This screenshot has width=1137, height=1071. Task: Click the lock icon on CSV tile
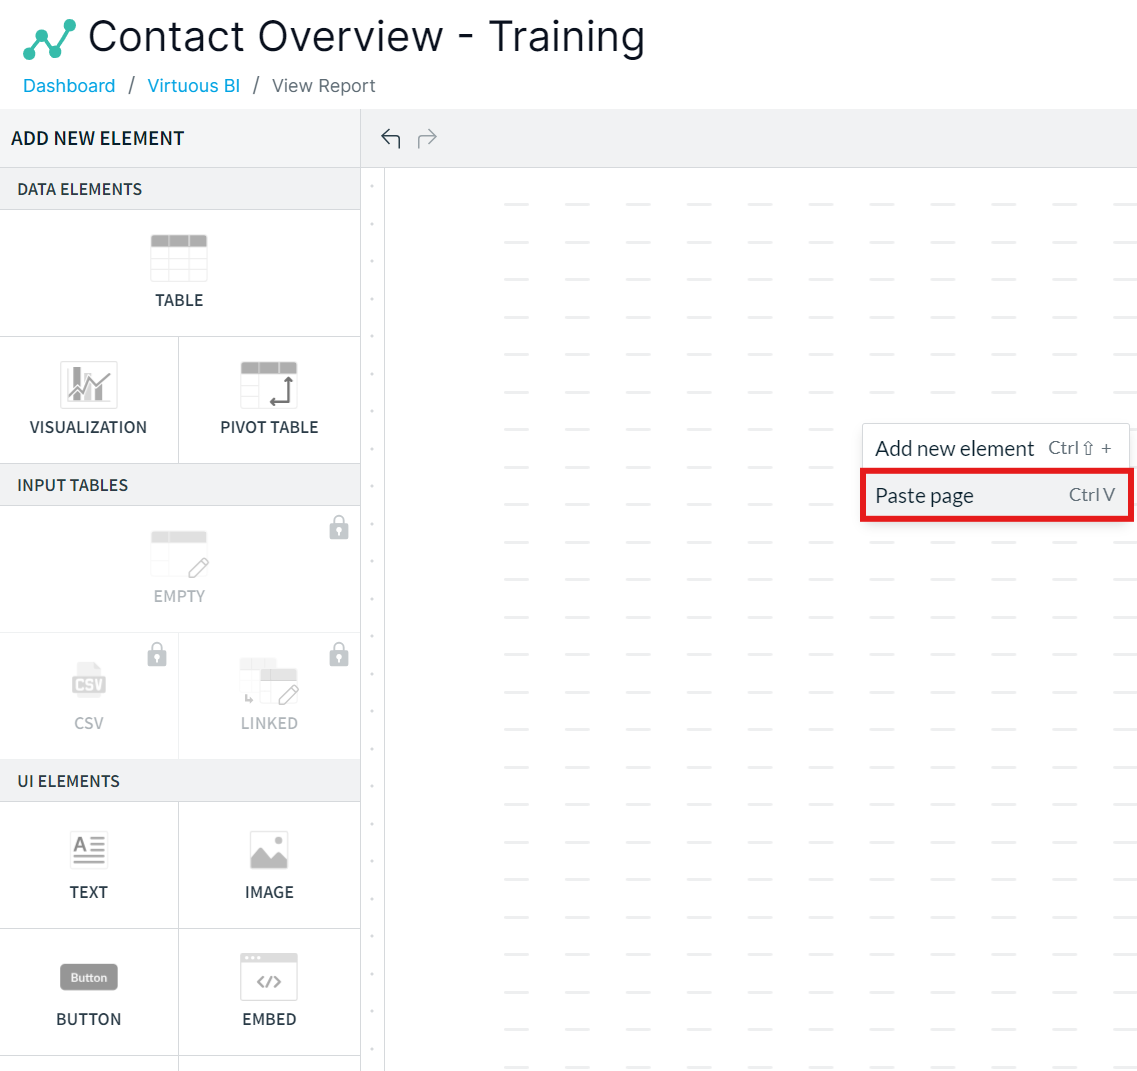[157, 654]
